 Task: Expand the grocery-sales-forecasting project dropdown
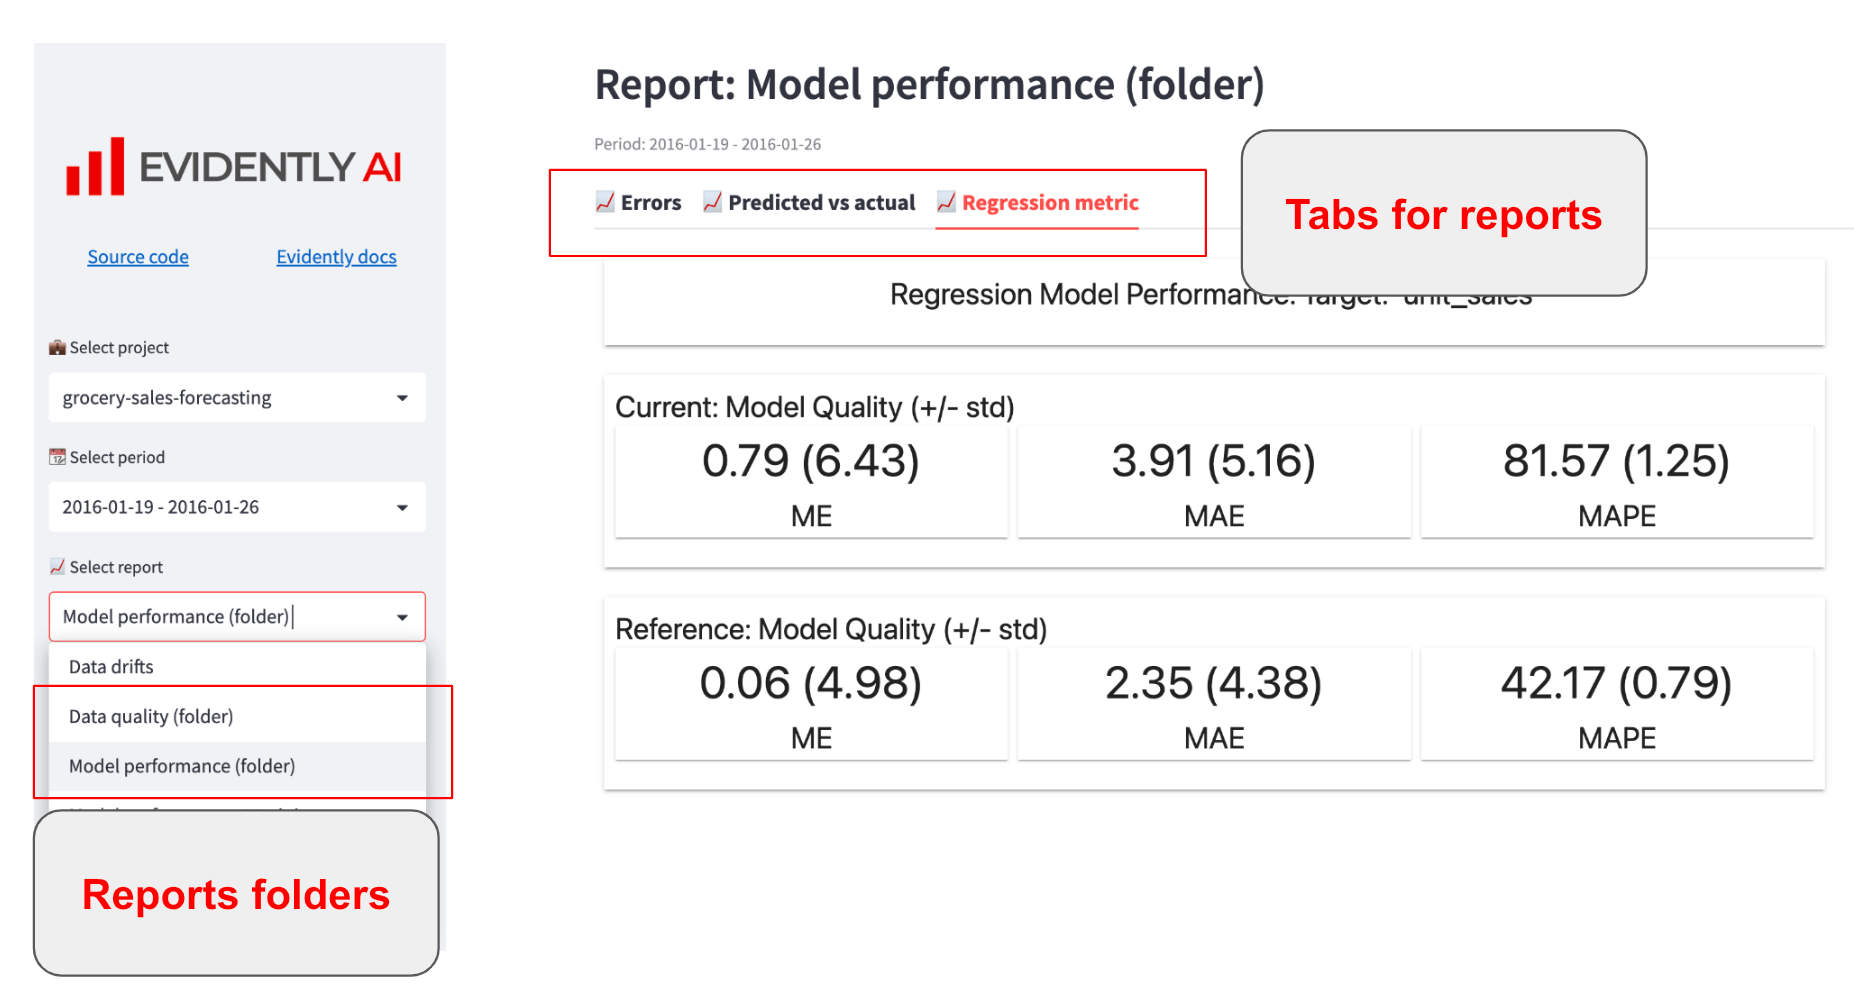coord(402,398)
